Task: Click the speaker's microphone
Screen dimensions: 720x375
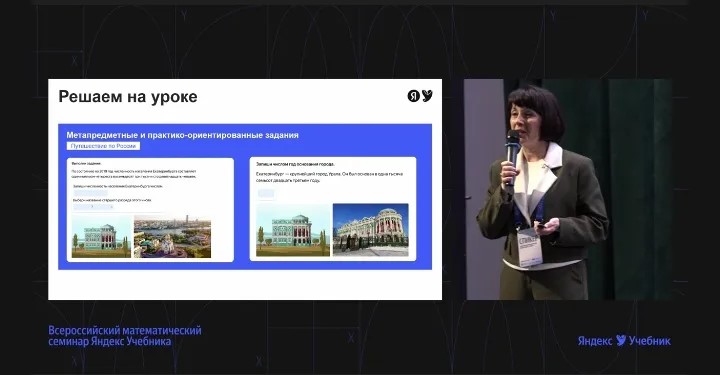Action: [x=512, y=156]
